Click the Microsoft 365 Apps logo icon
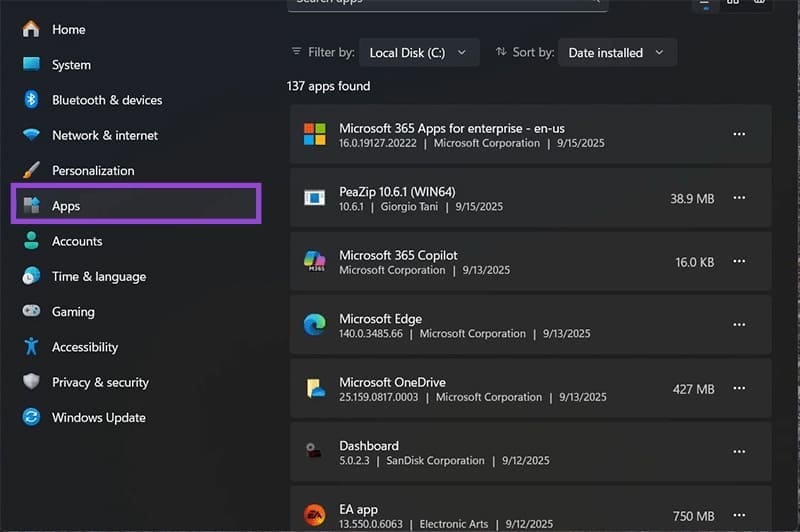Screen dimensions: 800x532 coord(315,134)
